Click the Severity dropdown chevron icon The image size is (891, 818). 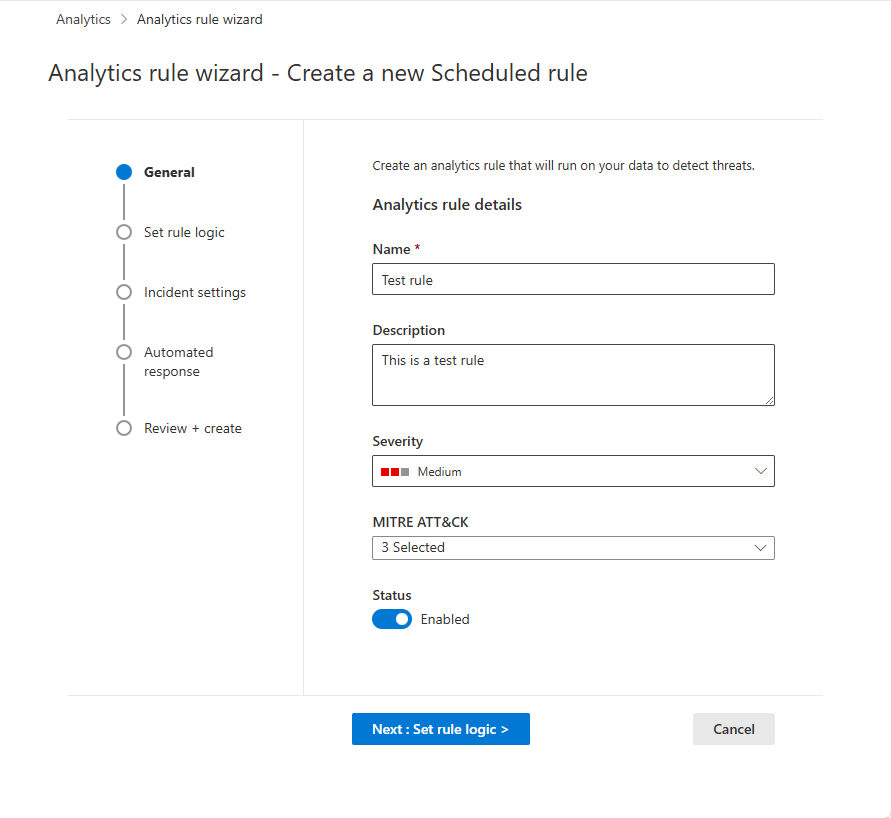click(761, 470)
